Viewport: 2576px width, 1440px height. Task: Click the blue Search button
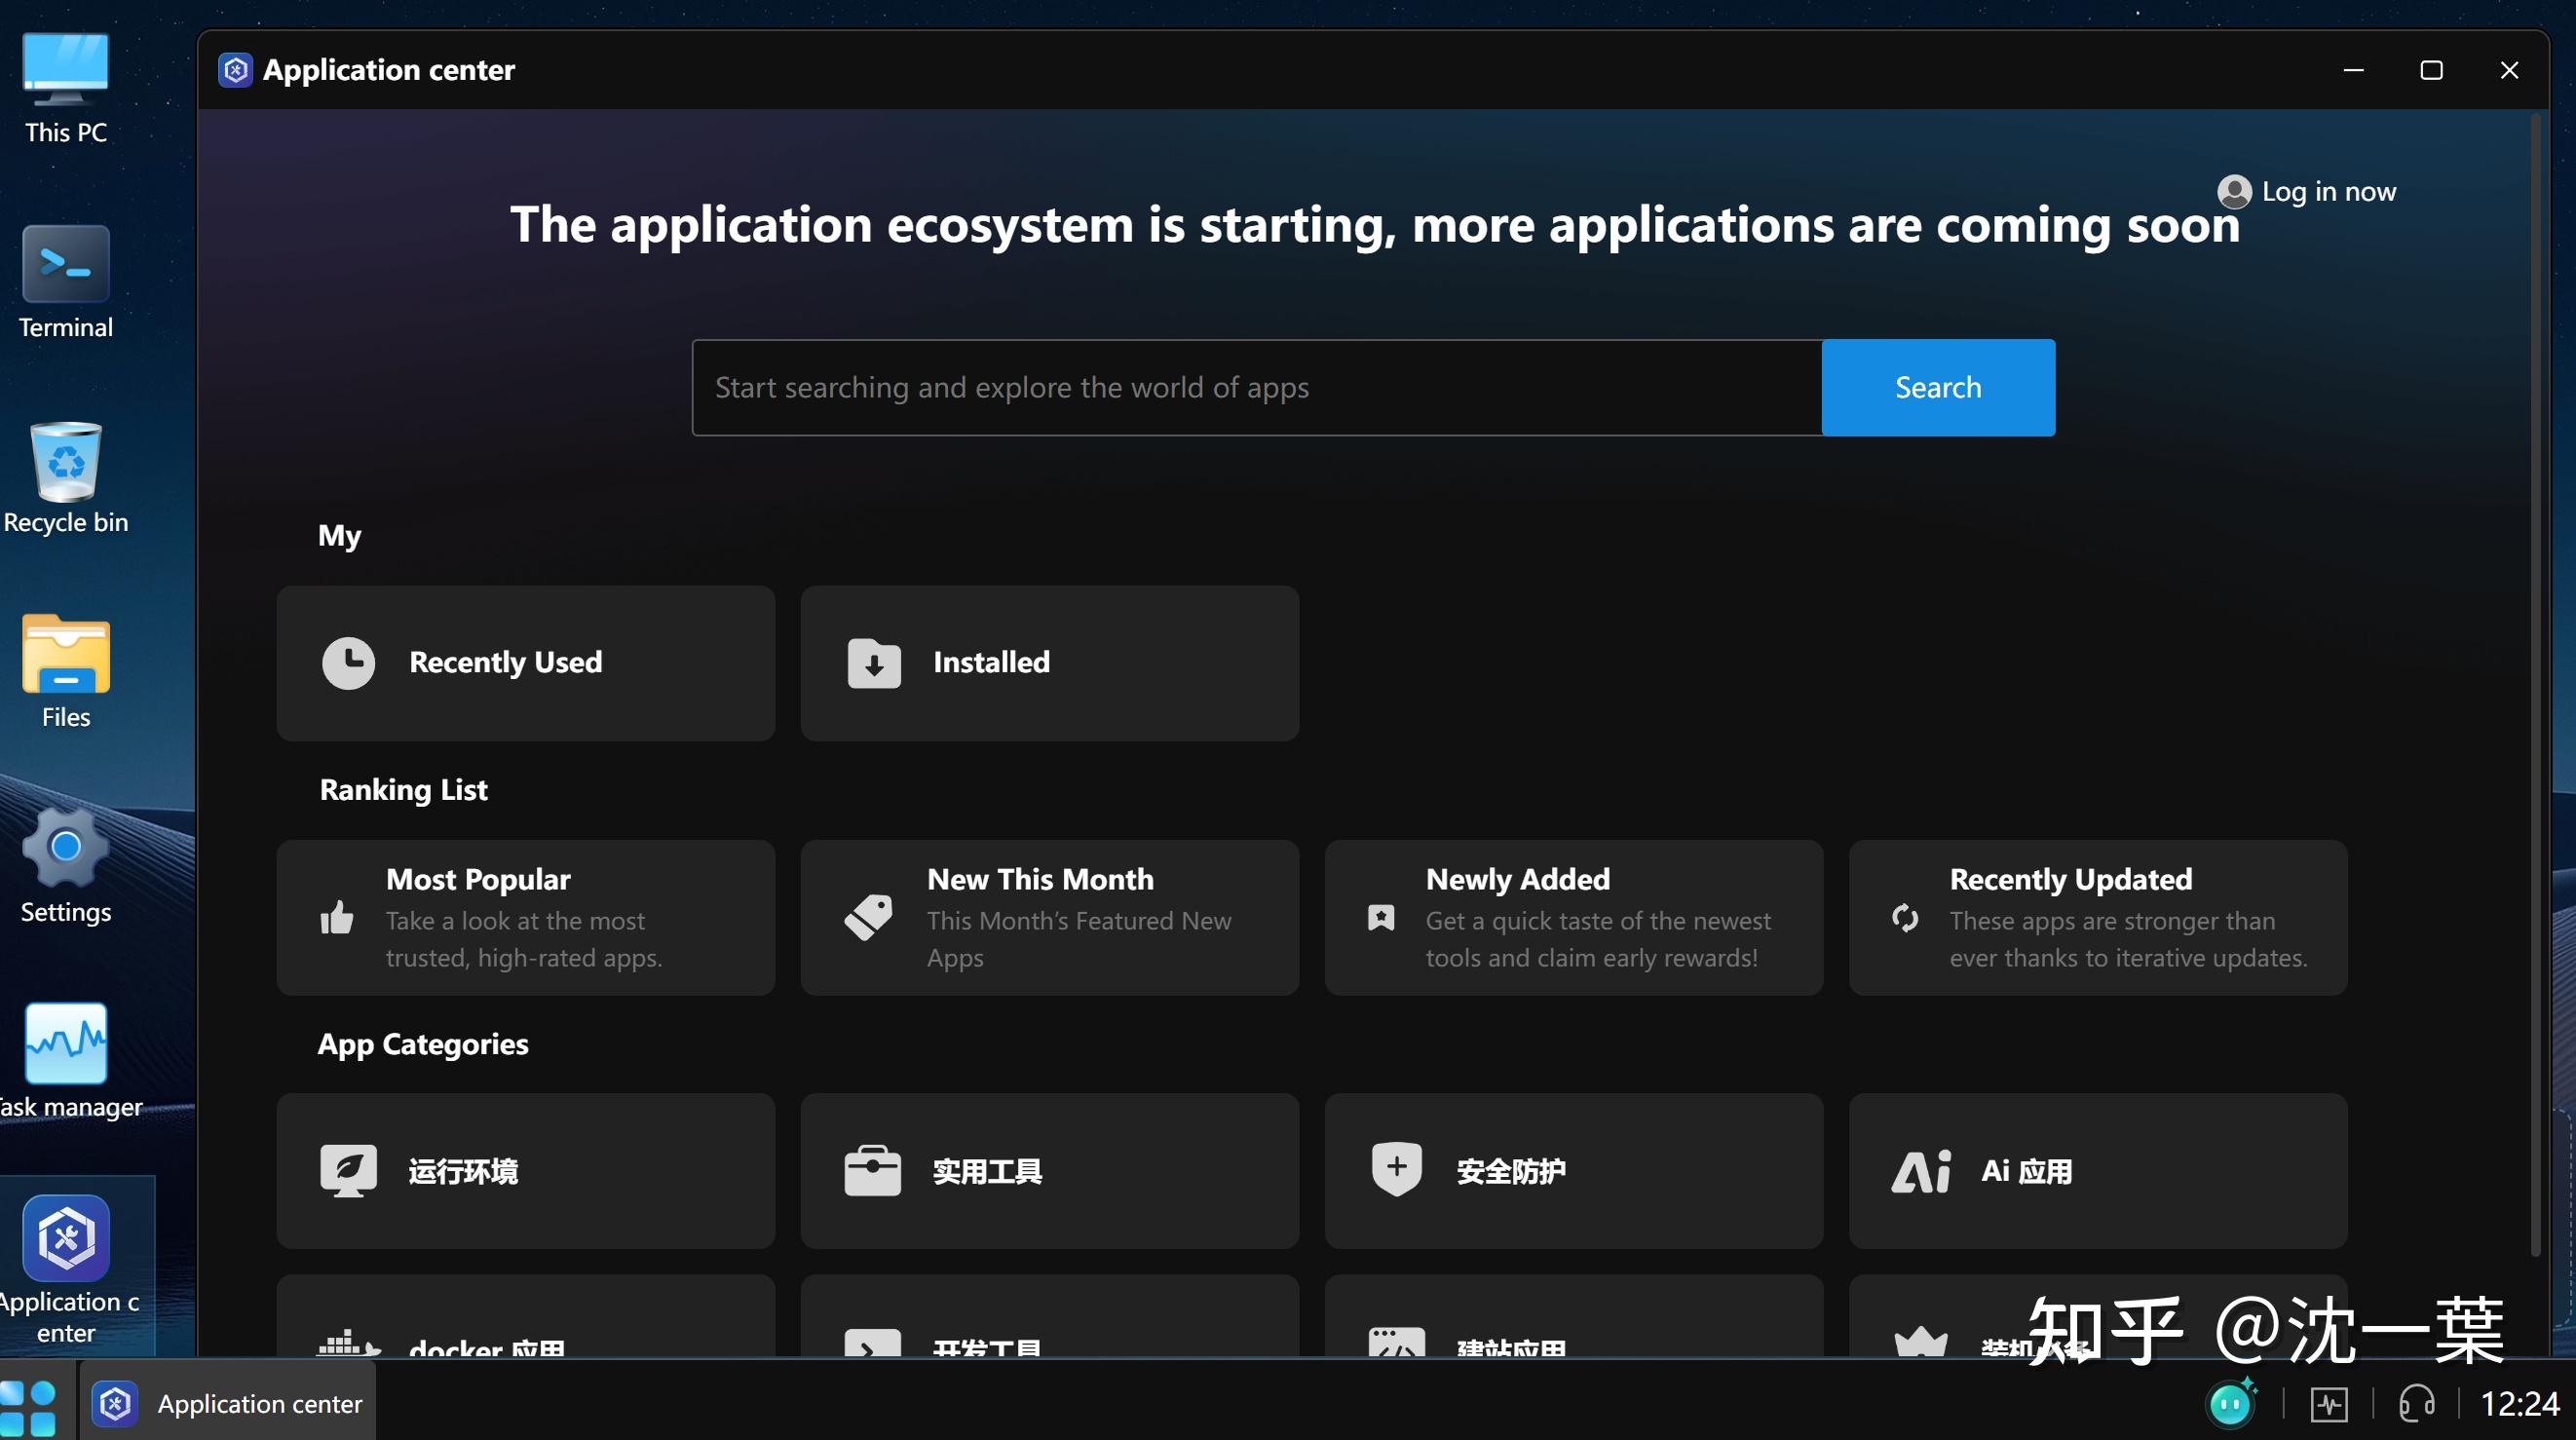1937,388
